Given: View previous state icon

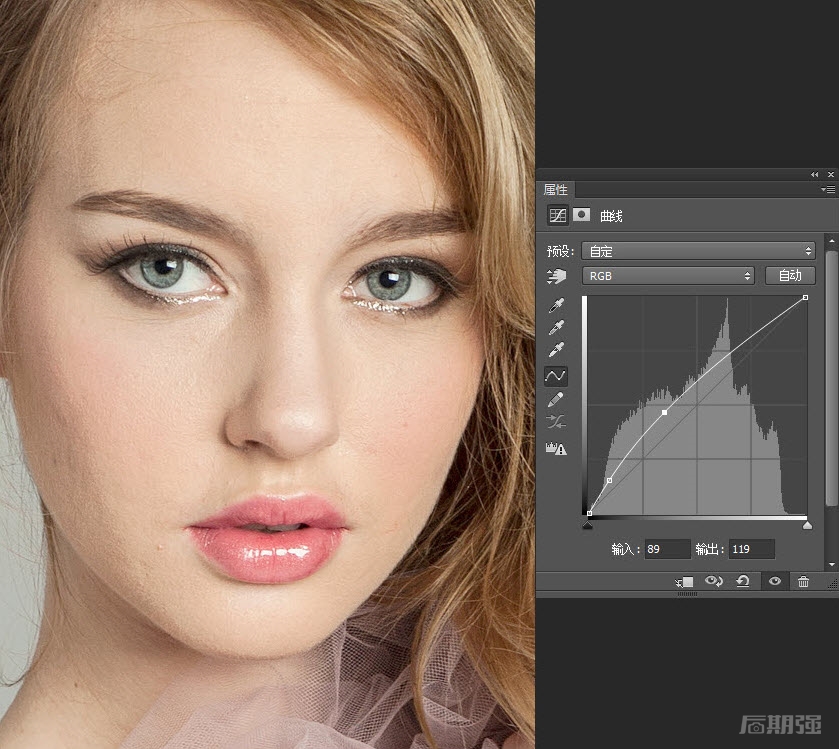Looking at the screenshot, I should (713, 581).
